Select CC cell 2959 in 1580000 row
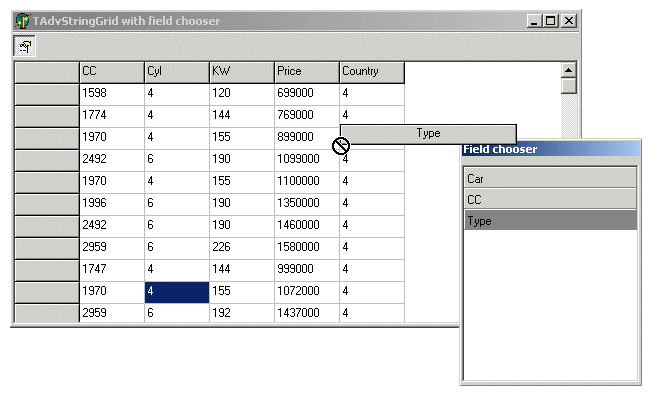 click(112, 248)
